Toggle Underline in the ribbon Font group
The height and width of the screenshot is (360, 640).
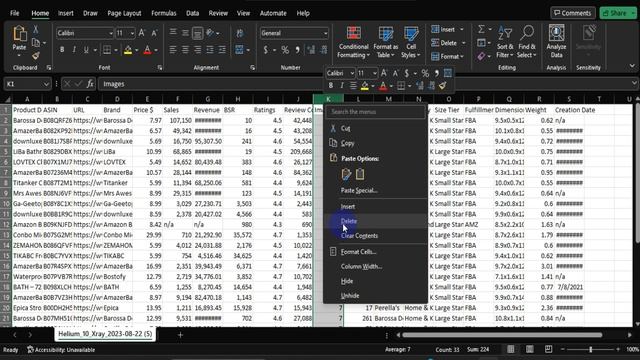pyautogui.click(x=86, y=50)
